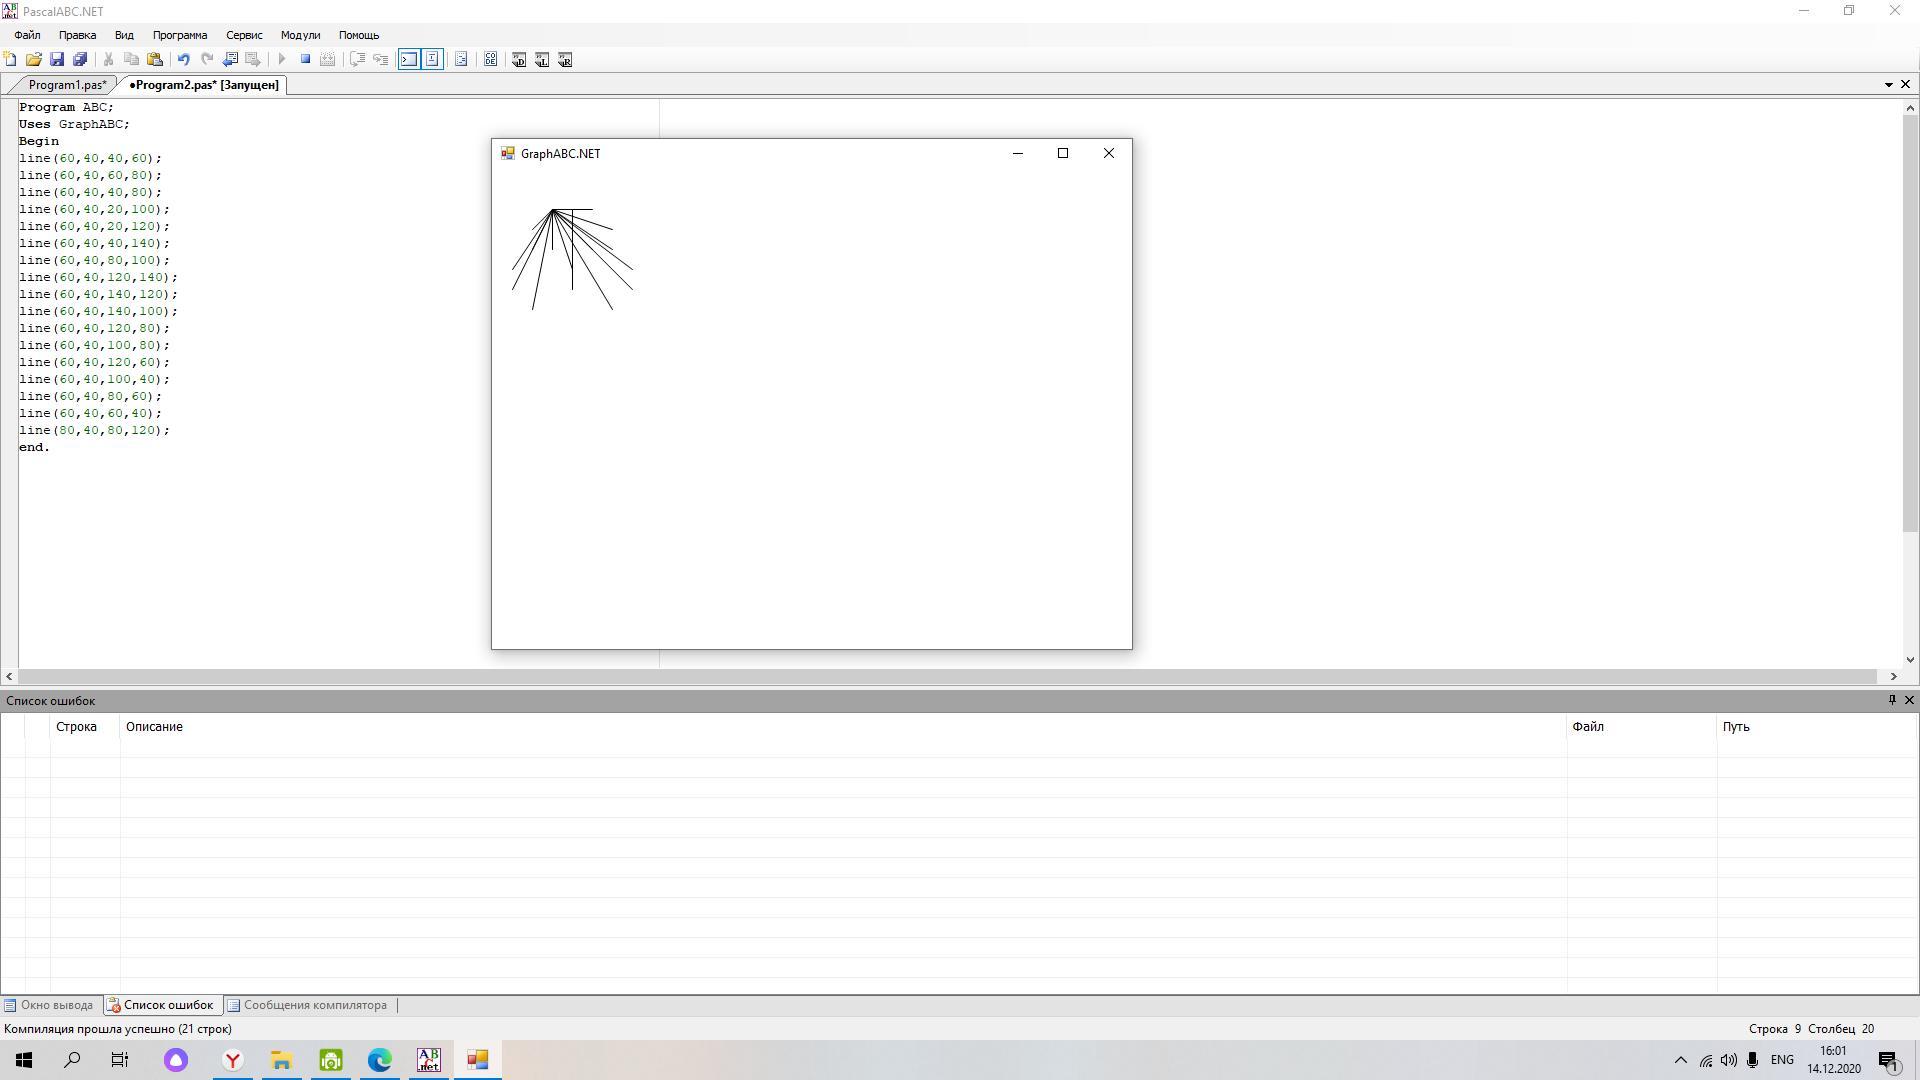Image resolution: width=1920 pixels, height=1080 pixels.
Task: Click the editor vertical scrollbar down arrow
Action: click(x=1910, y=659)
